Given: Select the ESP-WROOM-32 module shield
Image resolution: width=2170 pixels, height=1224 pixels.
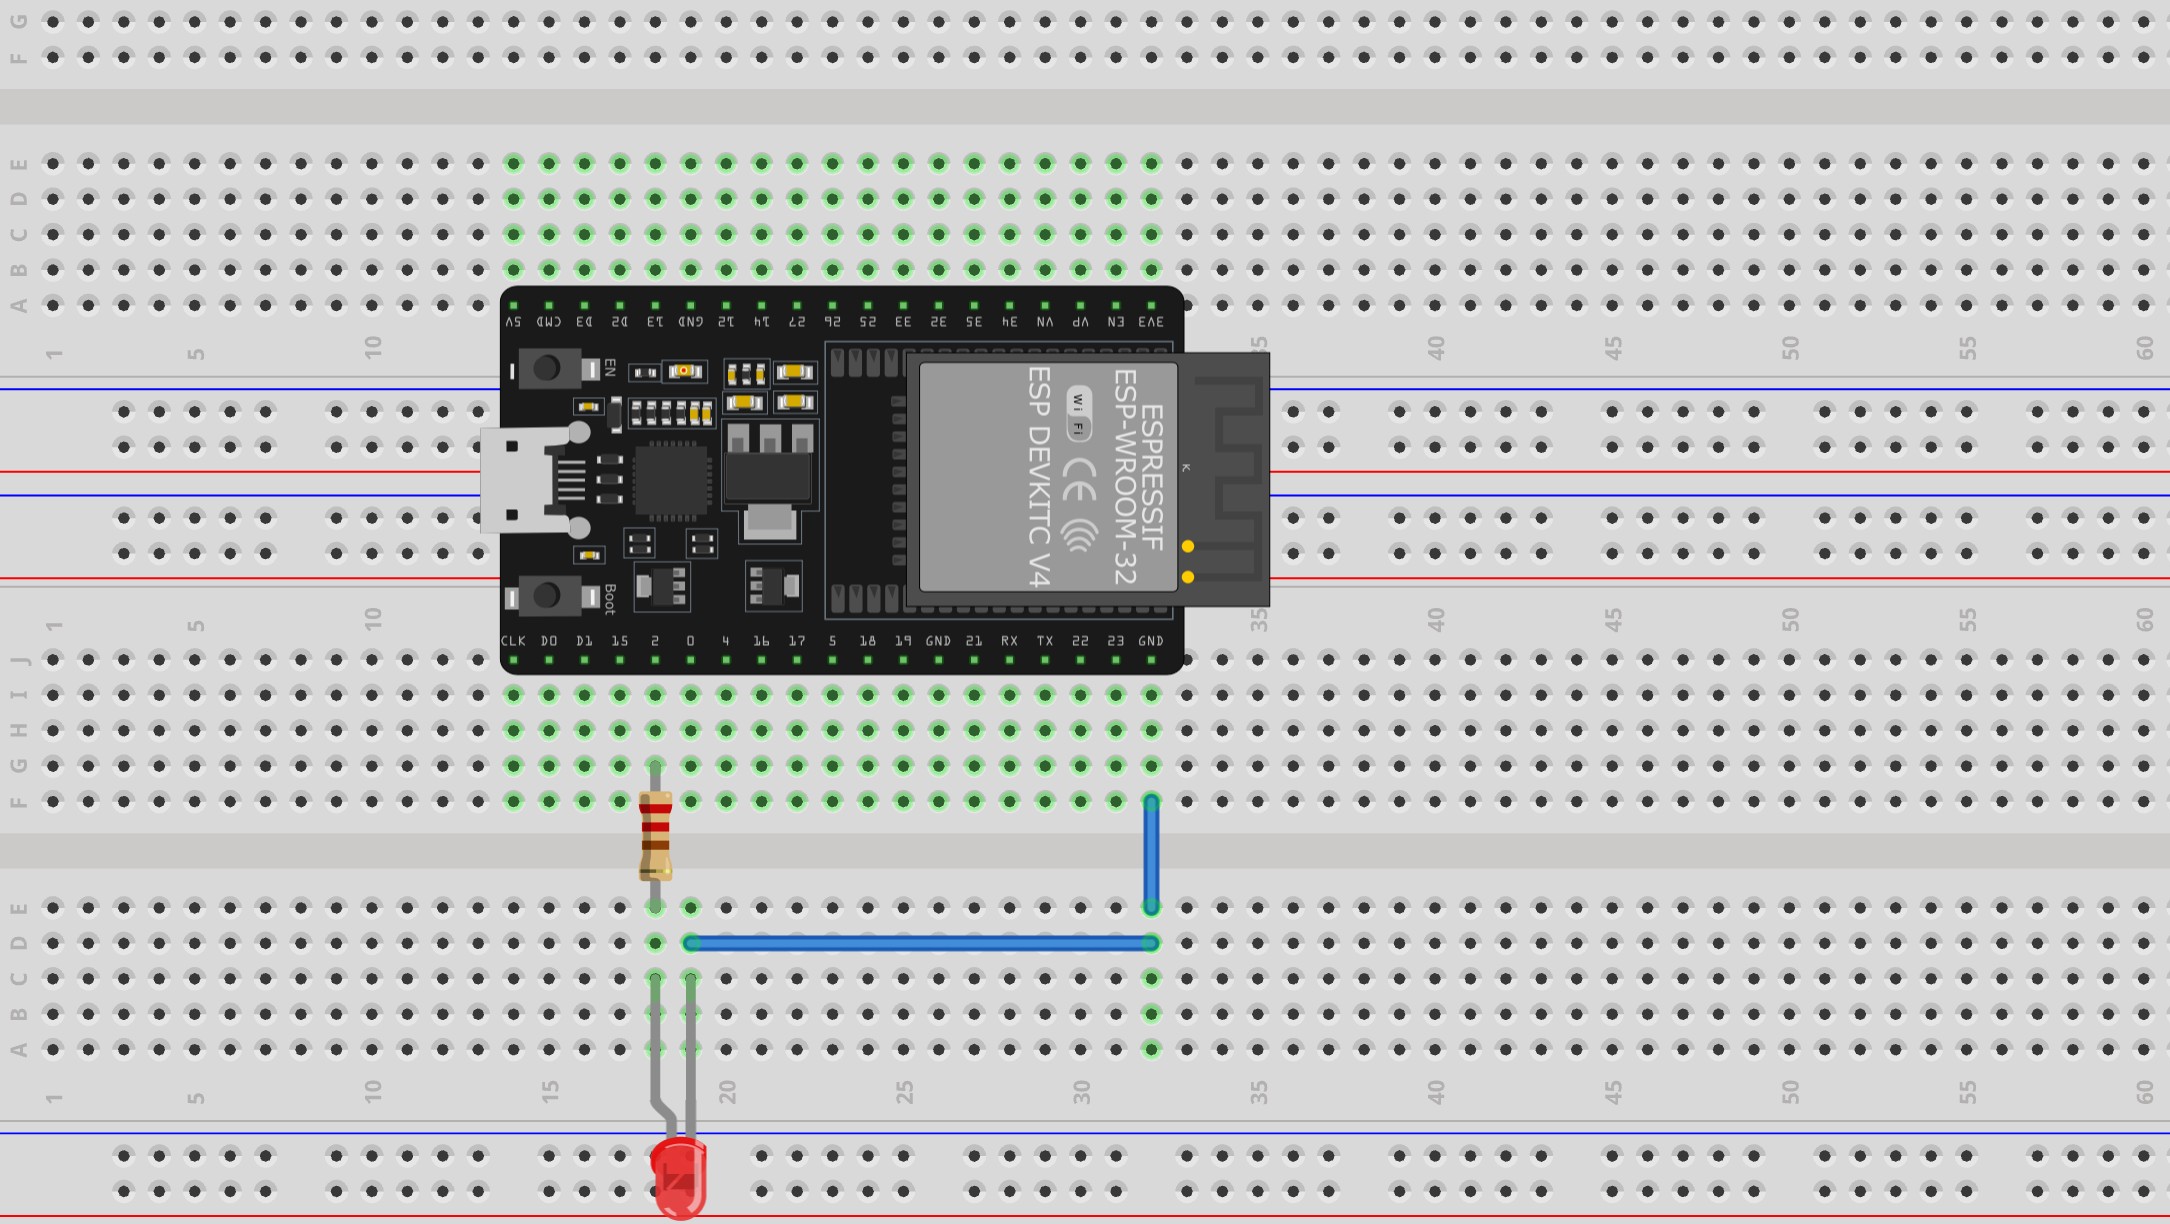Looking at the screenshot, I should pyautogui.click(x=1047, y=477).
